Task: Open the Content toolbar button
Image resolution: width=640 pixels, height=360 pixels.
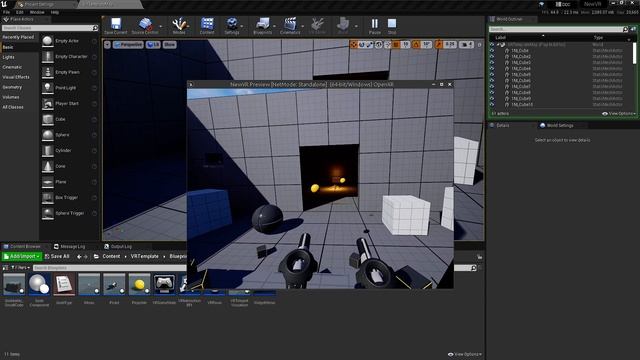Action: point(207,25)
